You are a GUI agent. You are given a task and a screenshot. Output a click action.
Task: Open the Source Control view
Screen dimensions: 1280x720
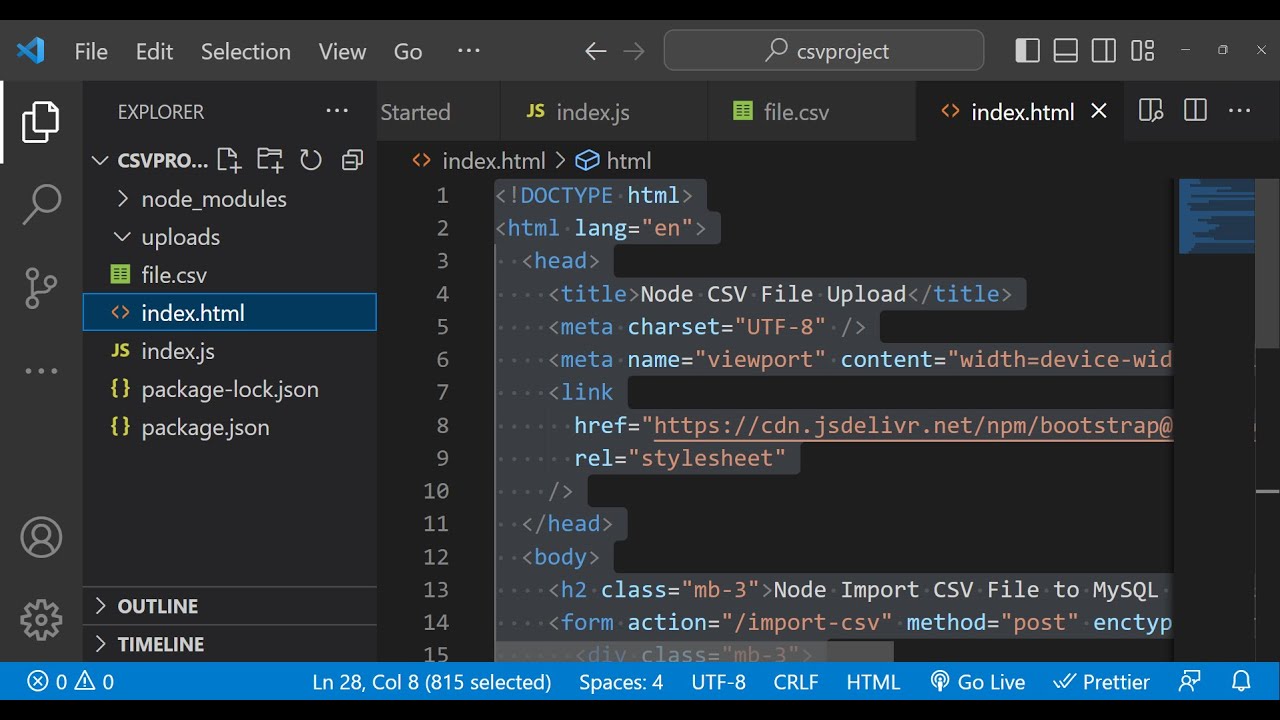[x=41, y=288]
